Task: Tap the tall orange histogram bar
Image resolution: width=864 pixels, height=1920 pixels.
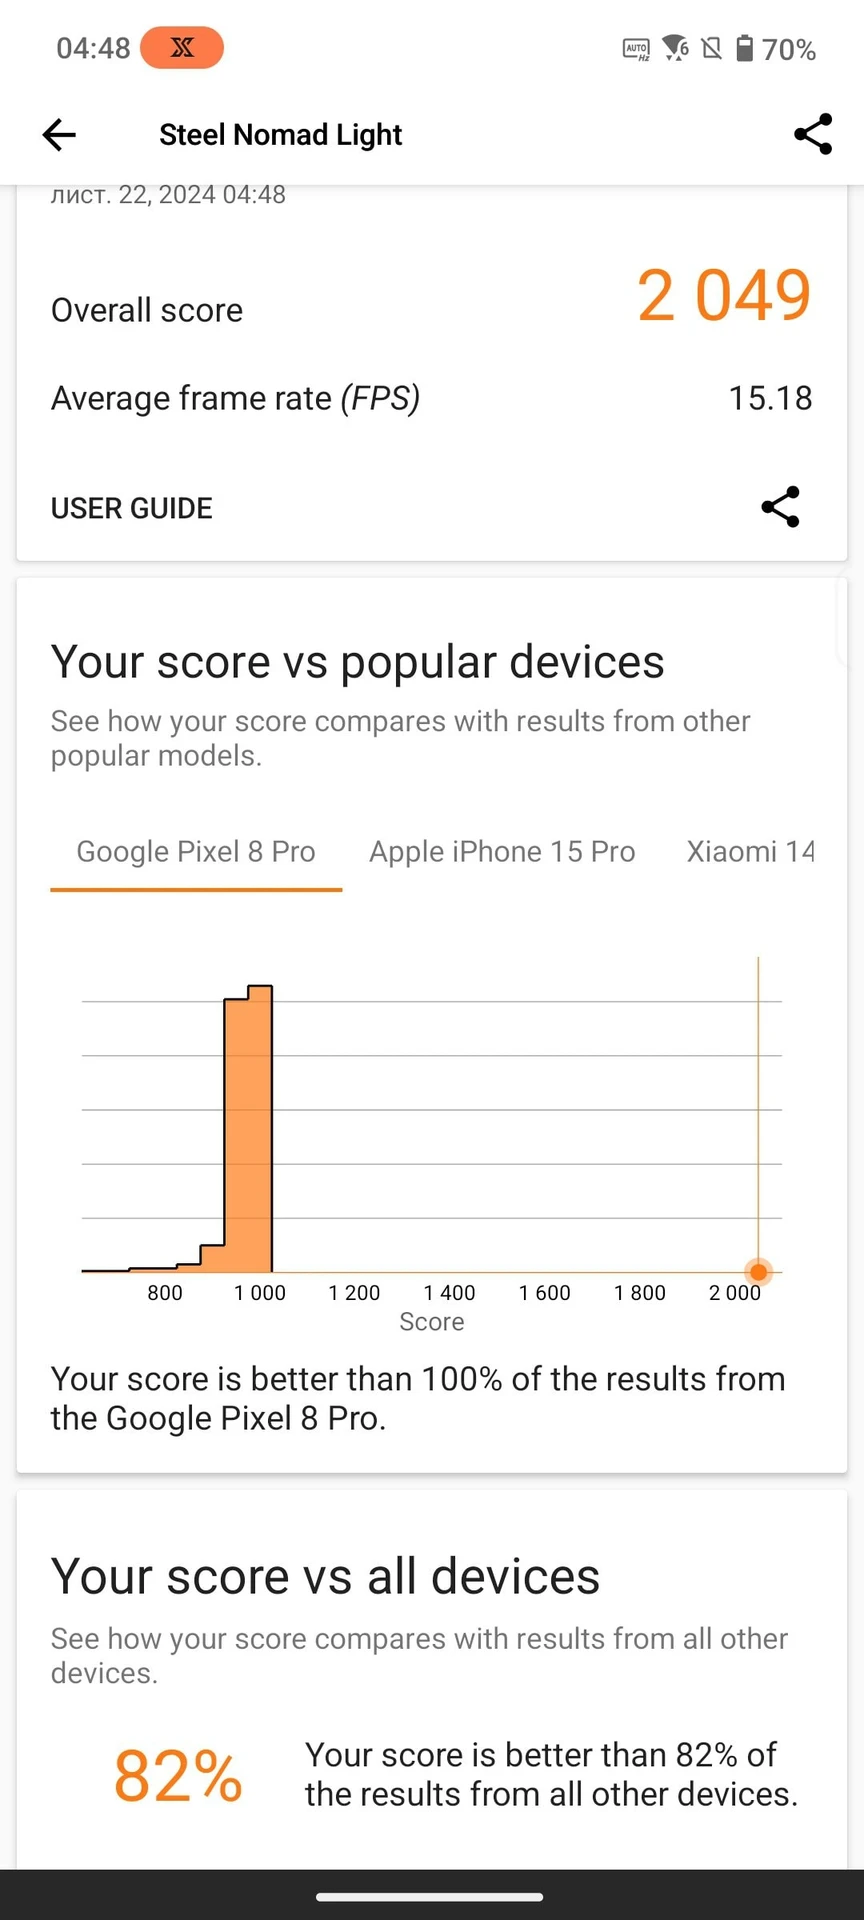Action: point(248,1129)
